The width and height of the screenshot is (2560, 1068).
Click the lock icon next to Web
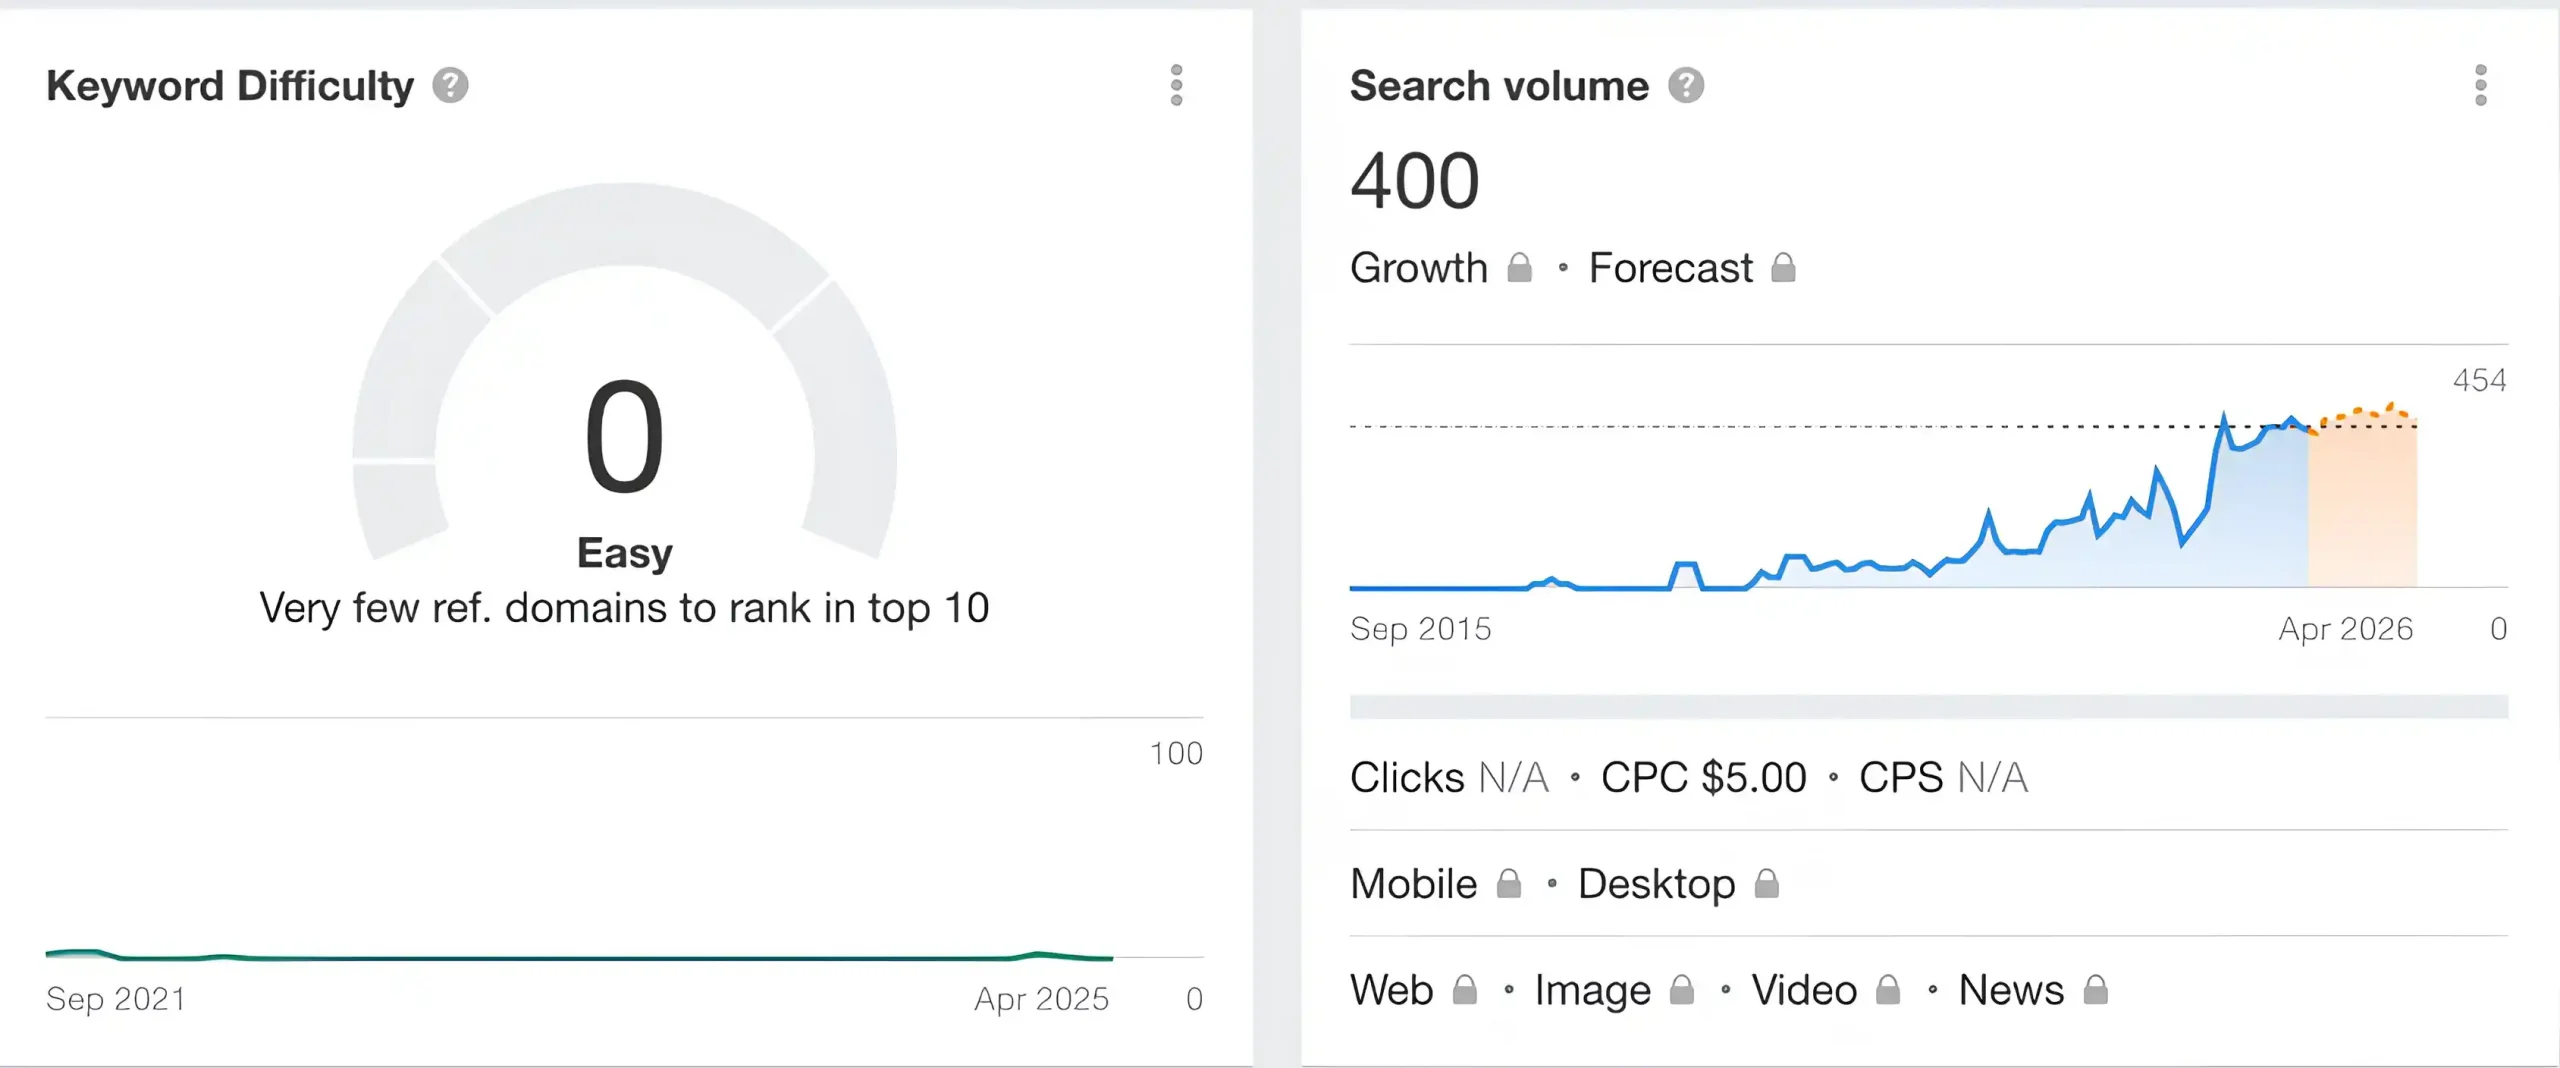(x=1464, y=990)
